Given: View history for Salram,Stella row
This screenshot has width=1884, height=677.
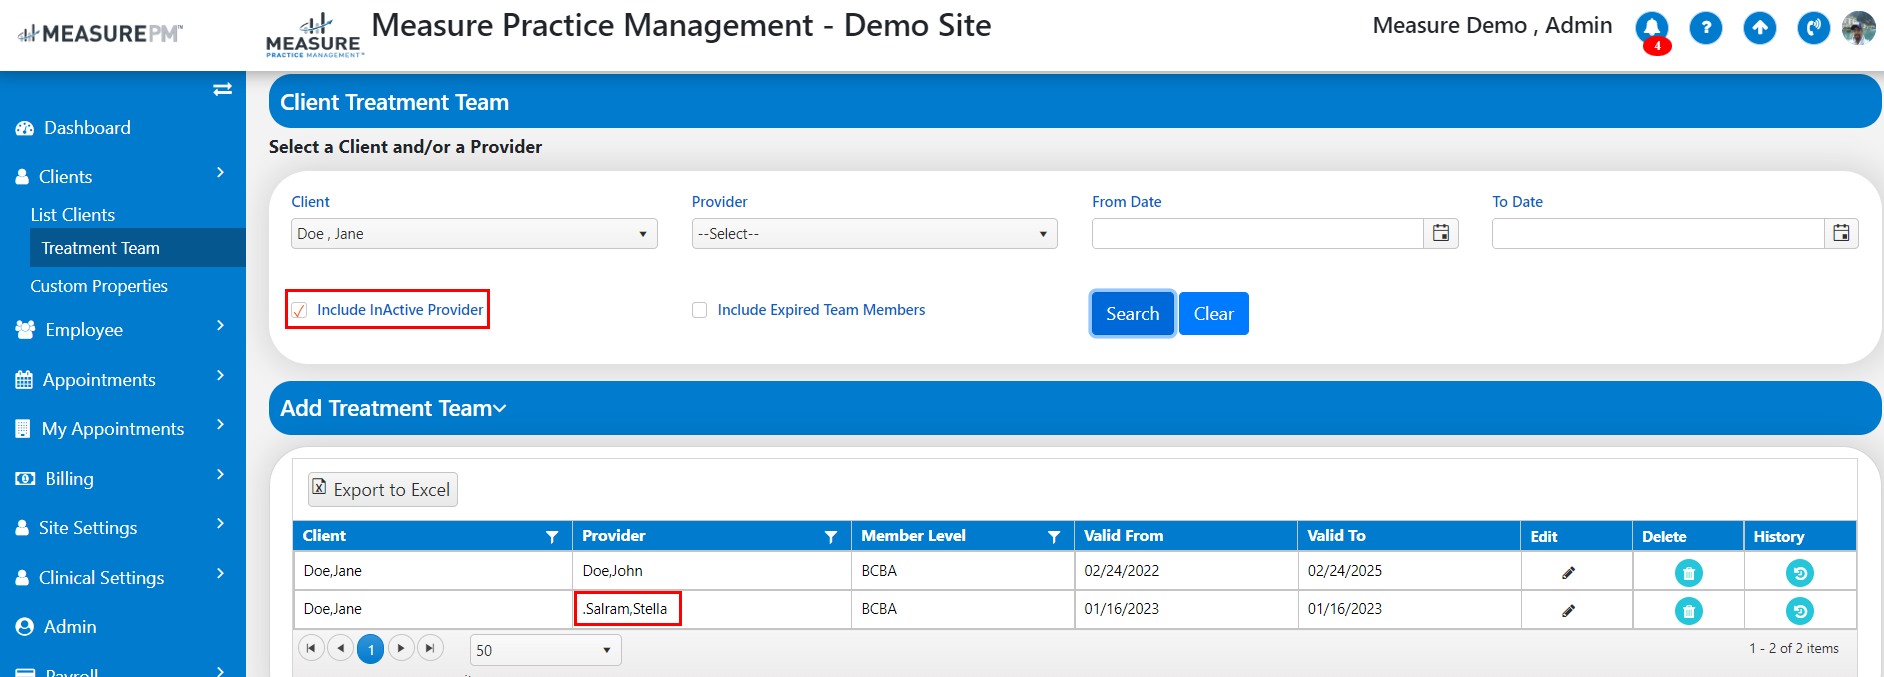Looking at the screenshot, I should coord(1800,611).
